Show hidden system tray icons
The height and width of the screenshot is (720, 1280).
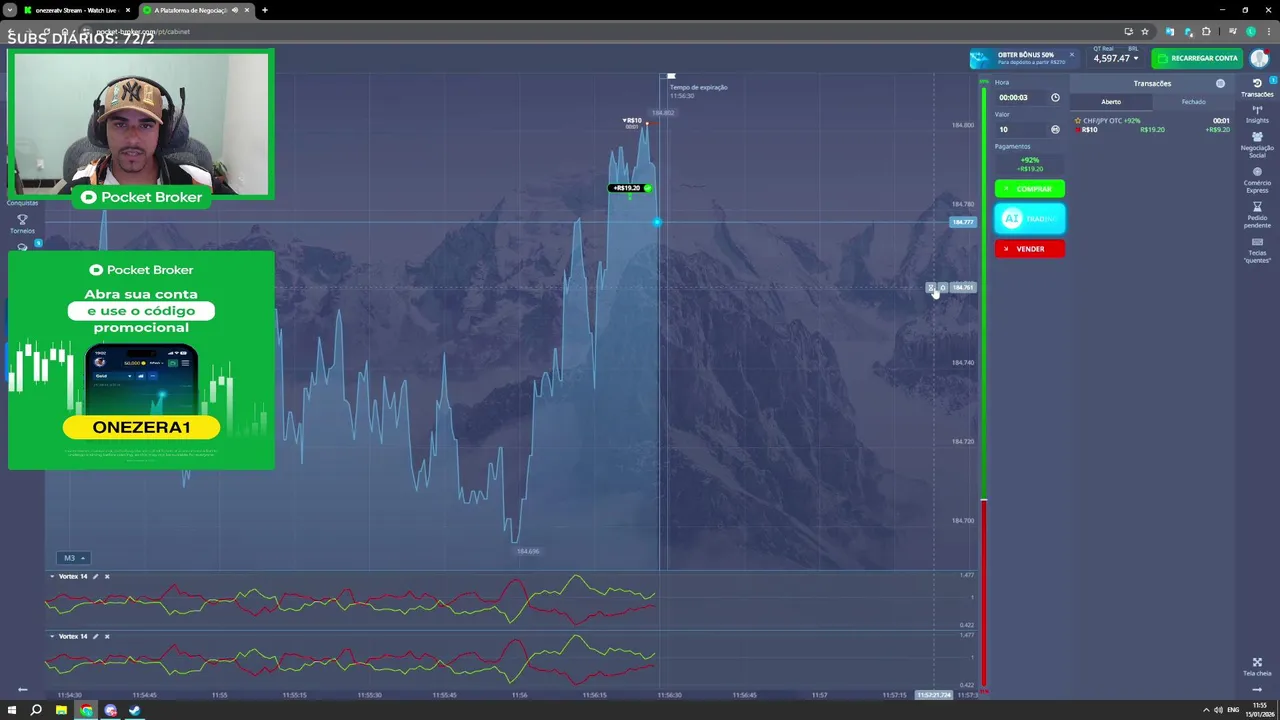coord(1205,710)
